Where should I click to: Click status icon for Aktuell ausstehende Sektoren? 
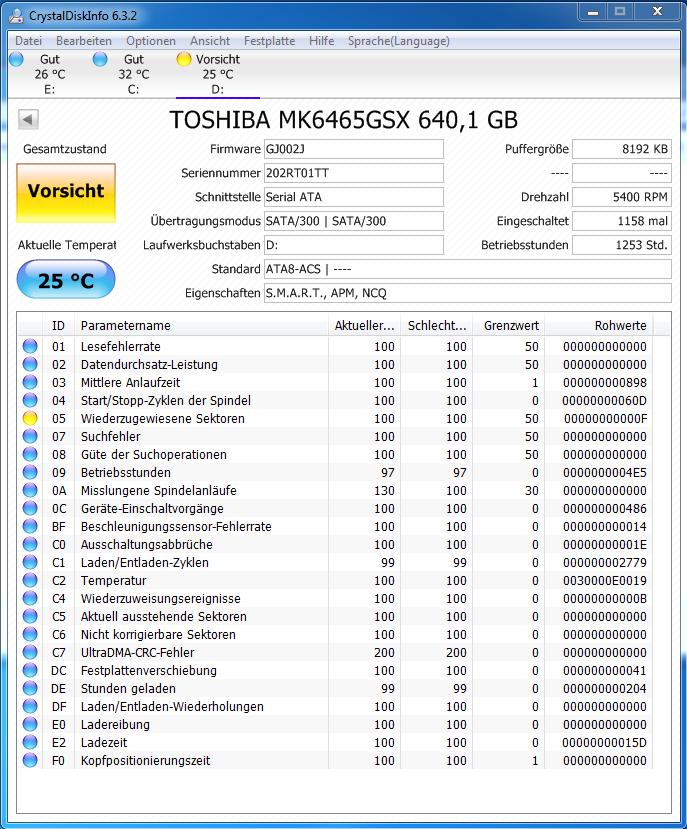click(30, 615)
